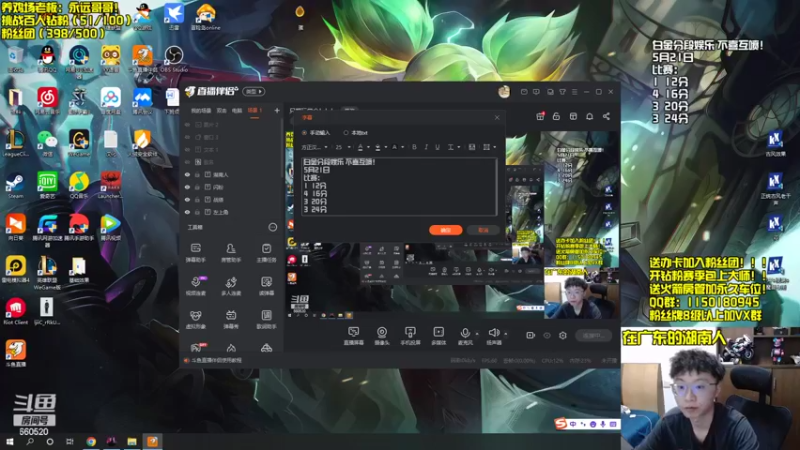Open the hamburger menu in title bar
The width and height of the screenshot is (800, 450).
tap(574, 92)
